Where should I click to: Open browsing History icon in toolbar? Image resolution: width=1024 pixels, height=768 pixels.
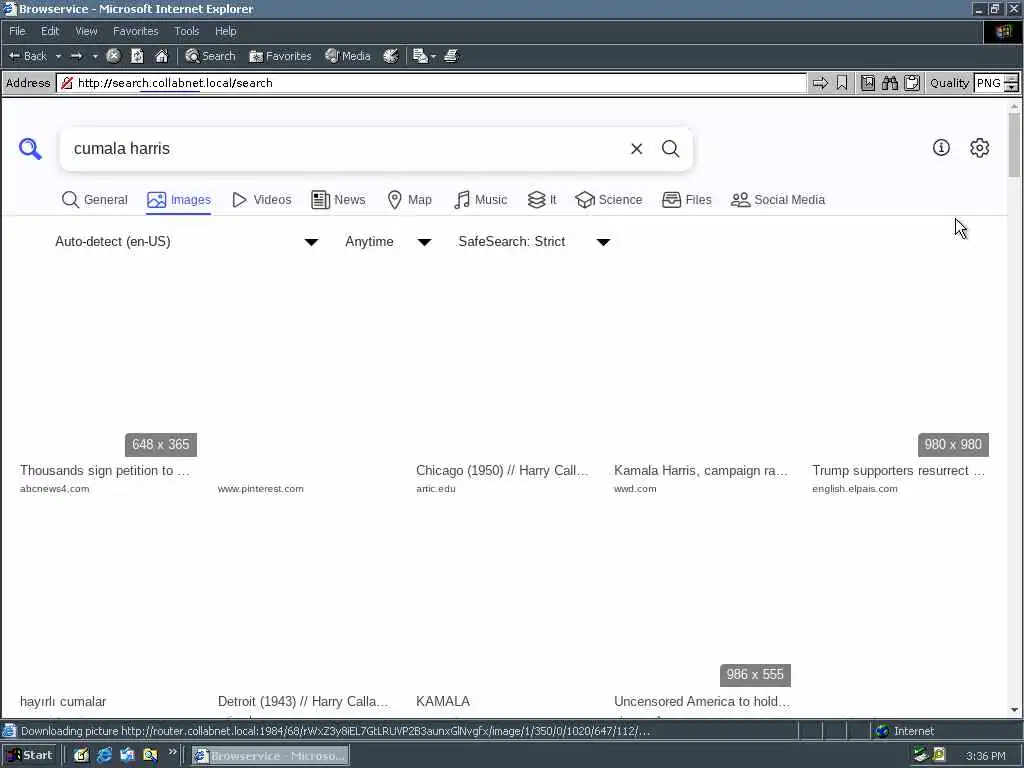pos(391,56)
